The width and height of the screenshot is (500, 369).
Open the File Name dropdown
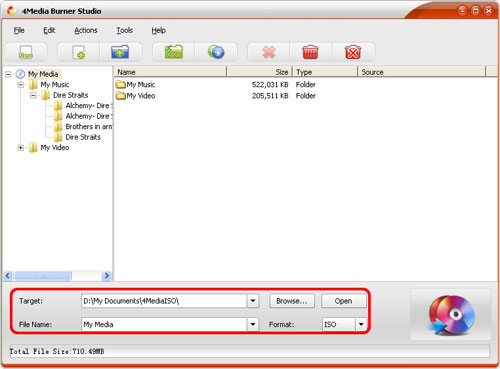click(253, 324)
